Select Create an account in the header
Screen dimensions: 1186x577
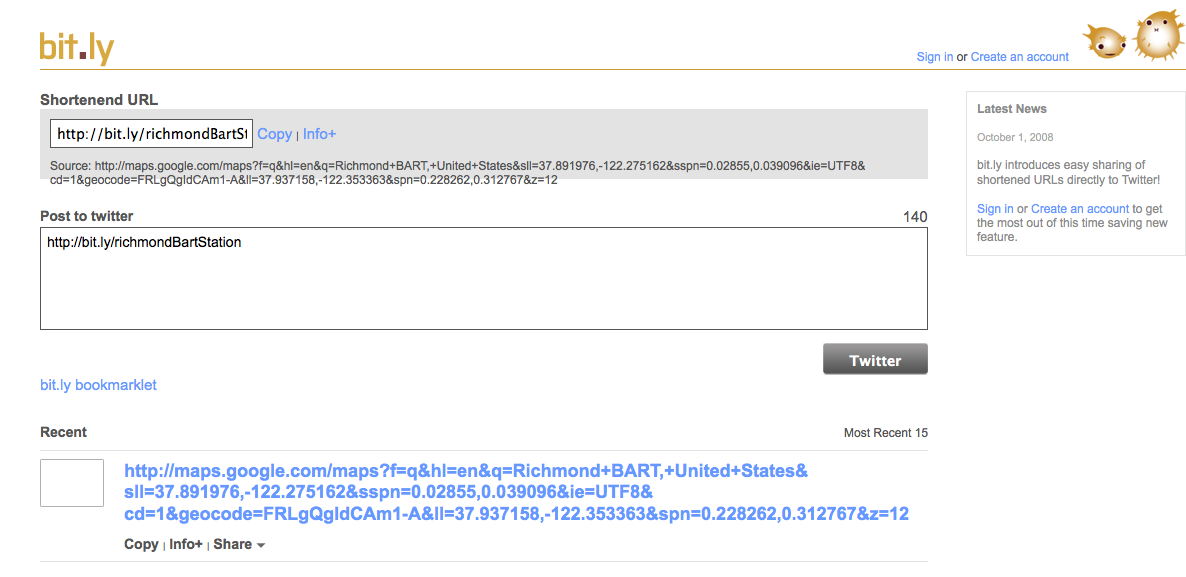1019,57
